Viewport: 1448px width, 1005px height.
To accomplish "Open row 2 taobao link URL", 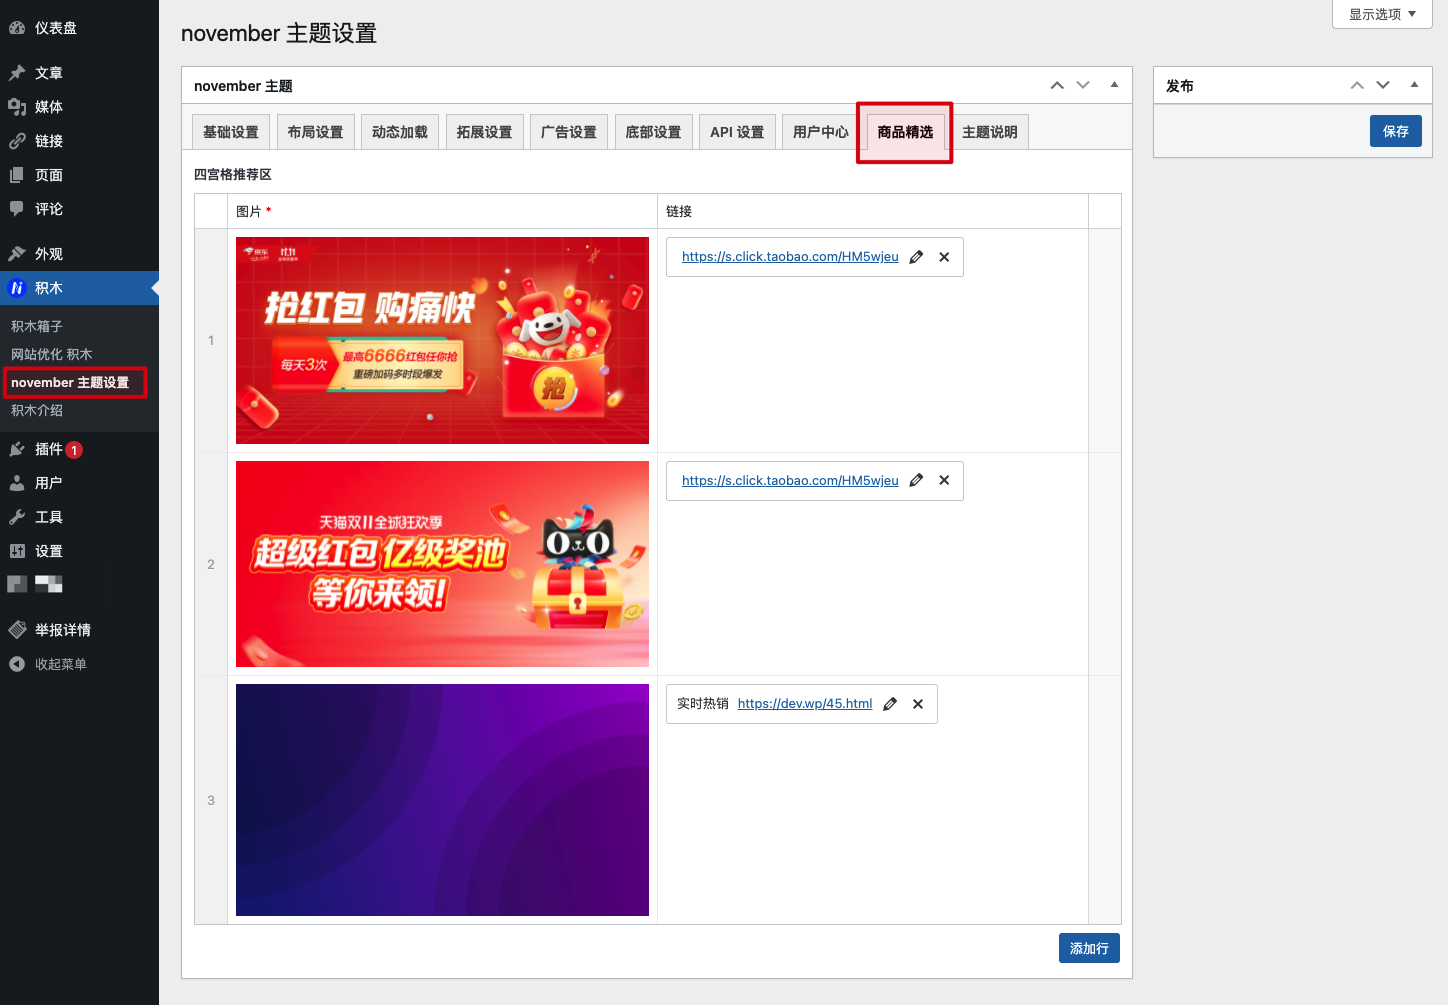I will coord(790,481).
